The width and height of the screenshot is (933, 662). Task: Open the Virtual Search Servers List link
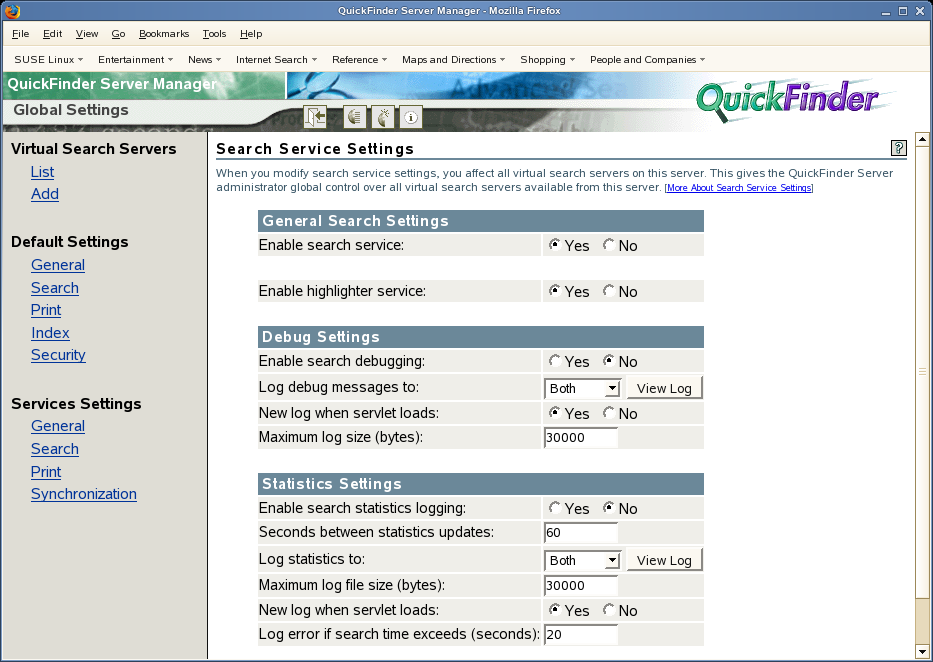point(42,172)
